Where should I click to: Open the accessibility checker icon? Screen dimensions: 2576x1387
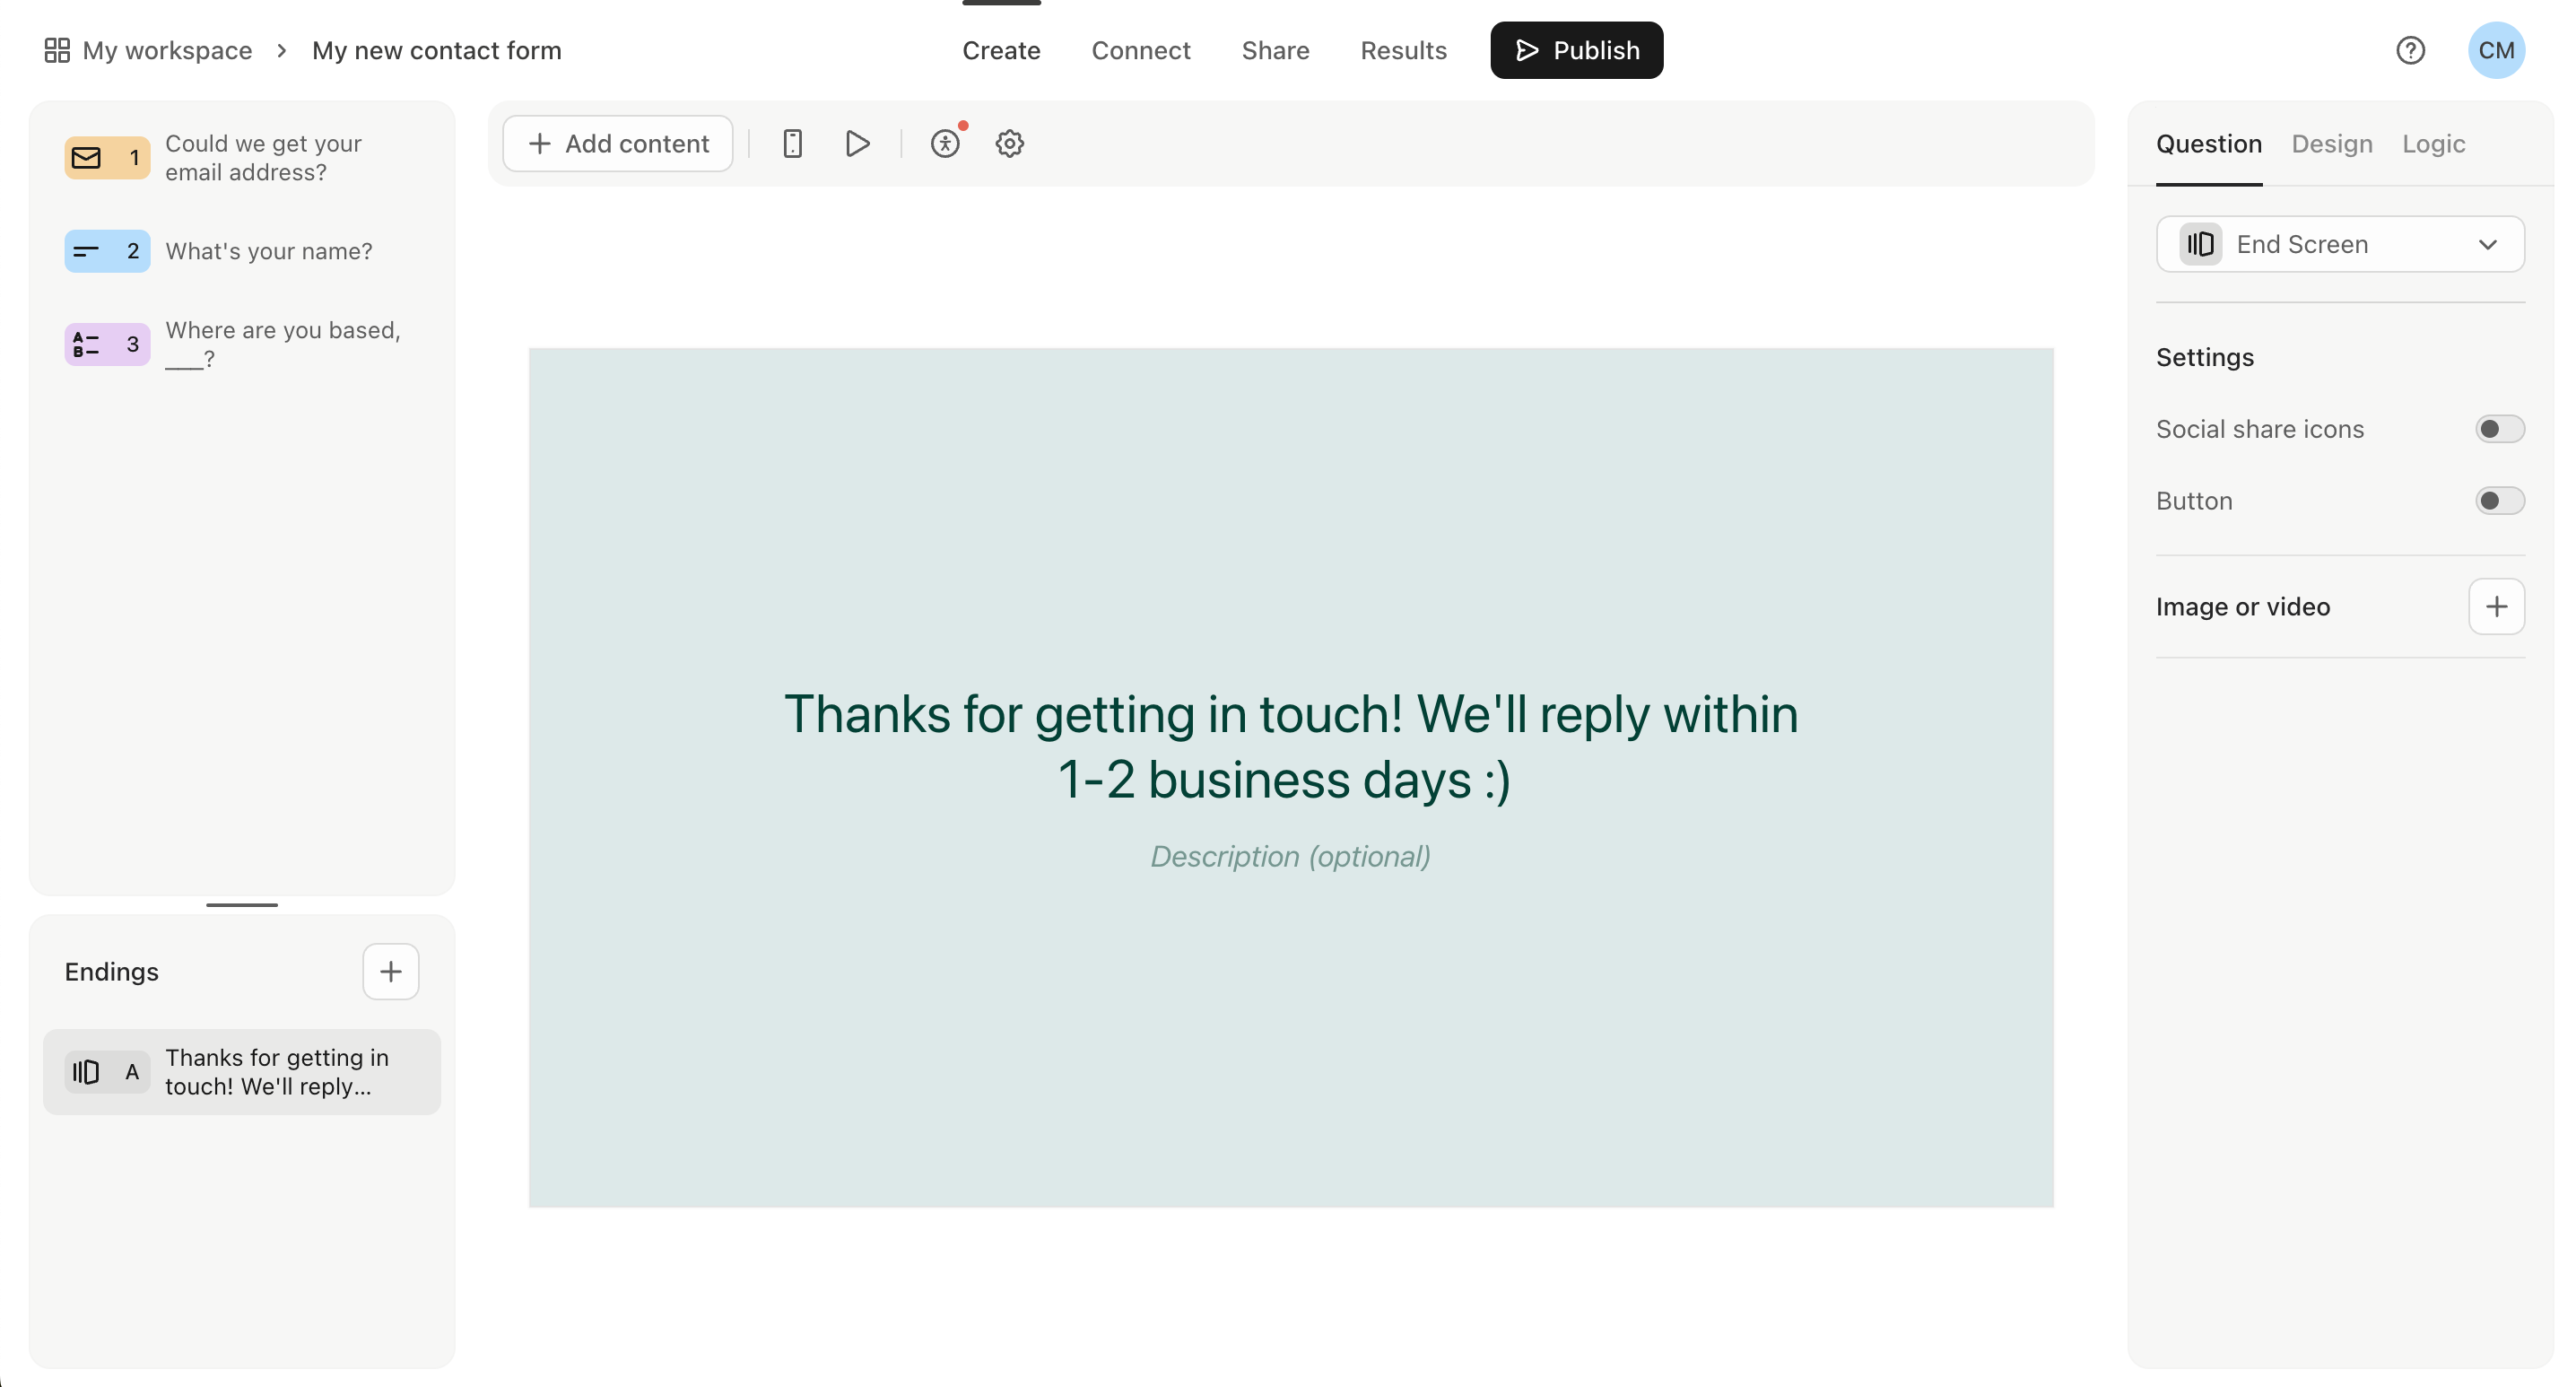pyautogui.click(x=946, y=143)
